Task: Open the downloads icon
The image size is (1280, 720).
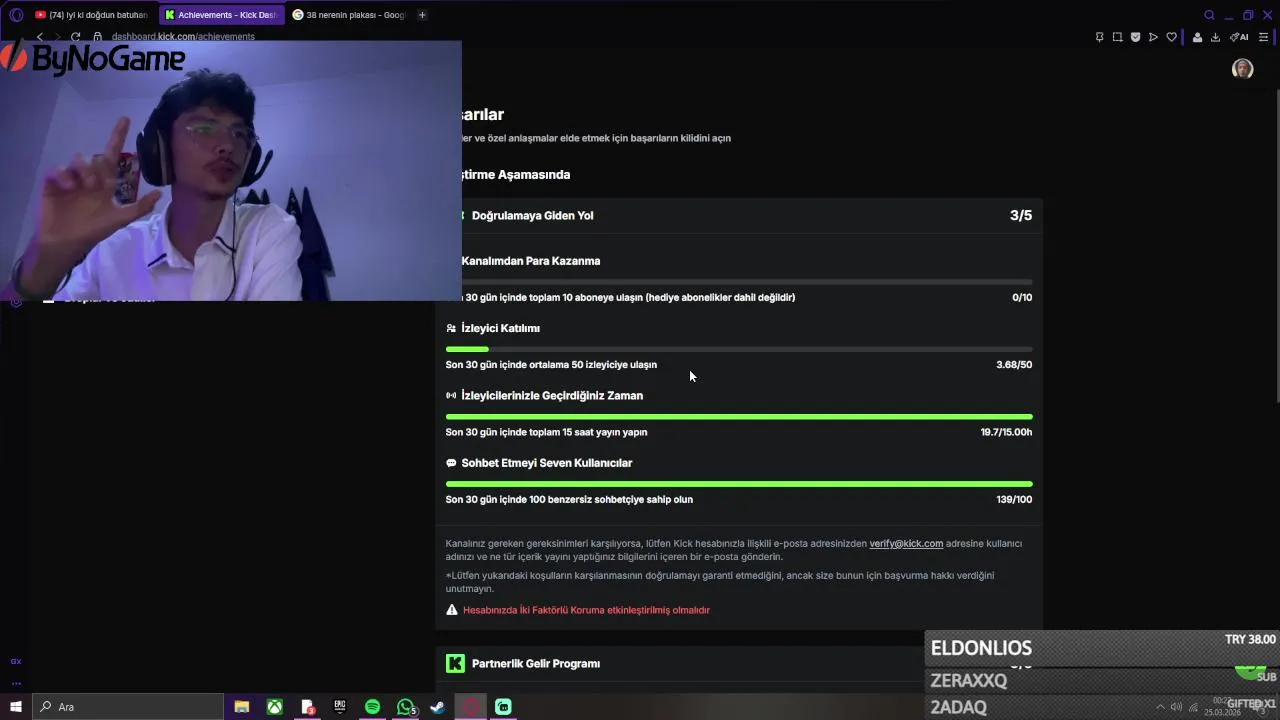Action: click(x=1215, y=37)
